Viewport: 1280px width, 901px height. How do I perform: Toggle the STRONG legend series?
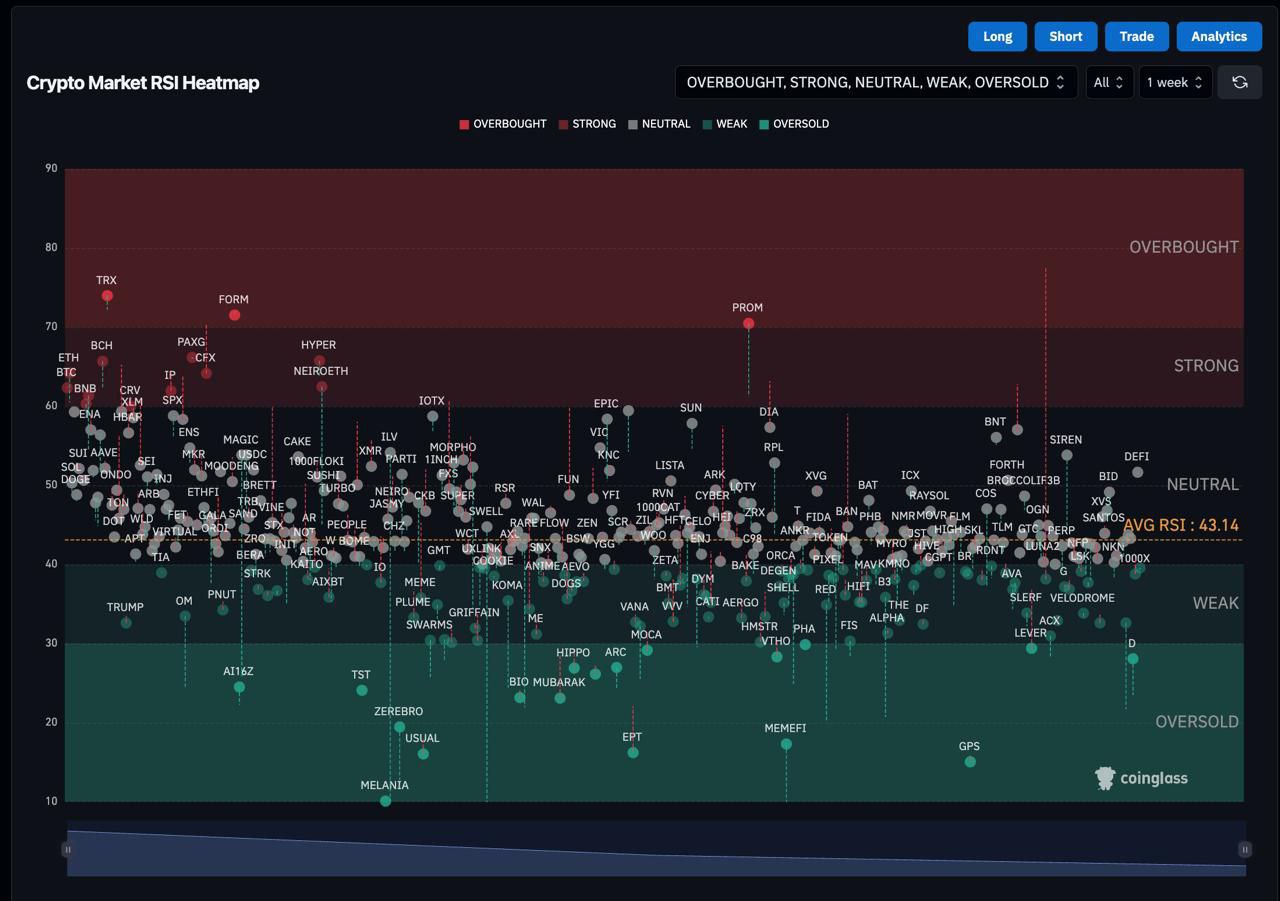(587, 124)
